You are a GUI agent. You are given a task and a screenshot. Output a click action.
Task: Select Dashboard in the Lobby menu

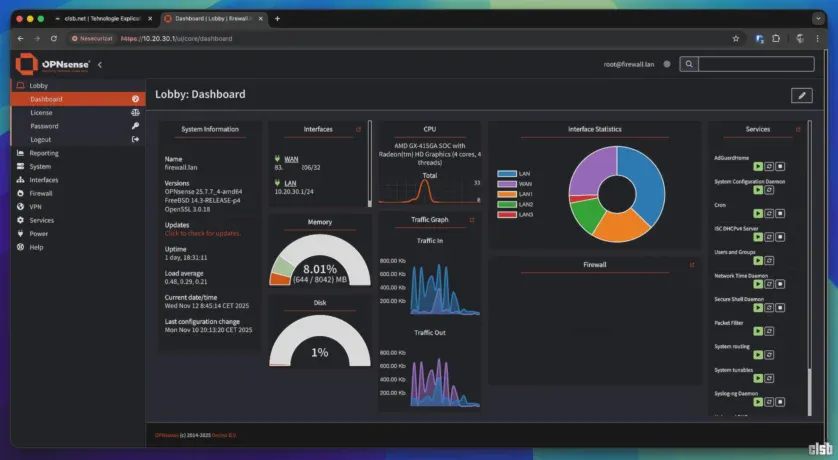78,99
